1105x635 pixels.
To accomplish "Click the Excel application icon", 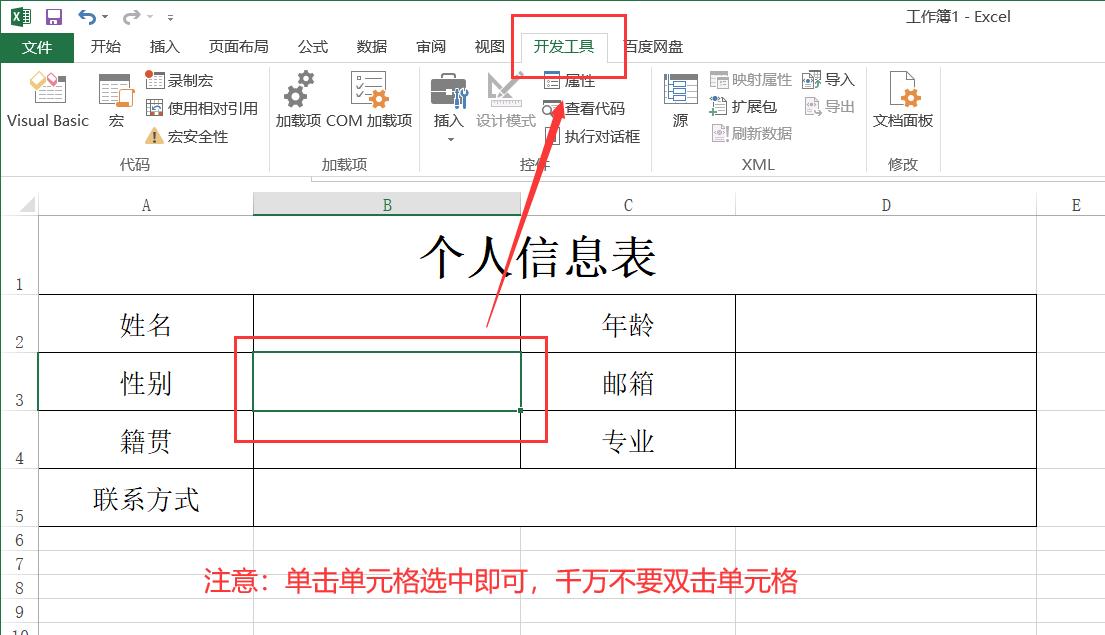I will pos(21,16).
